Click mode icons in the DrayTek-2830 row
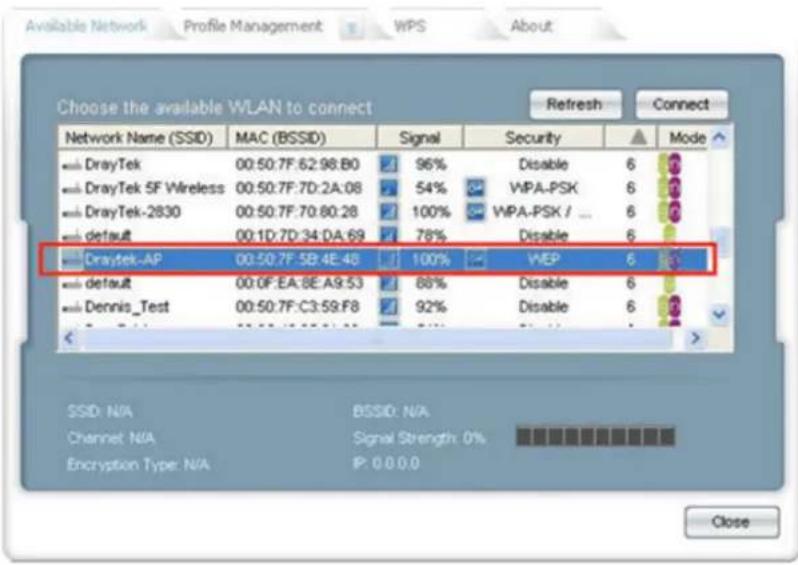 tap(670, 212)
